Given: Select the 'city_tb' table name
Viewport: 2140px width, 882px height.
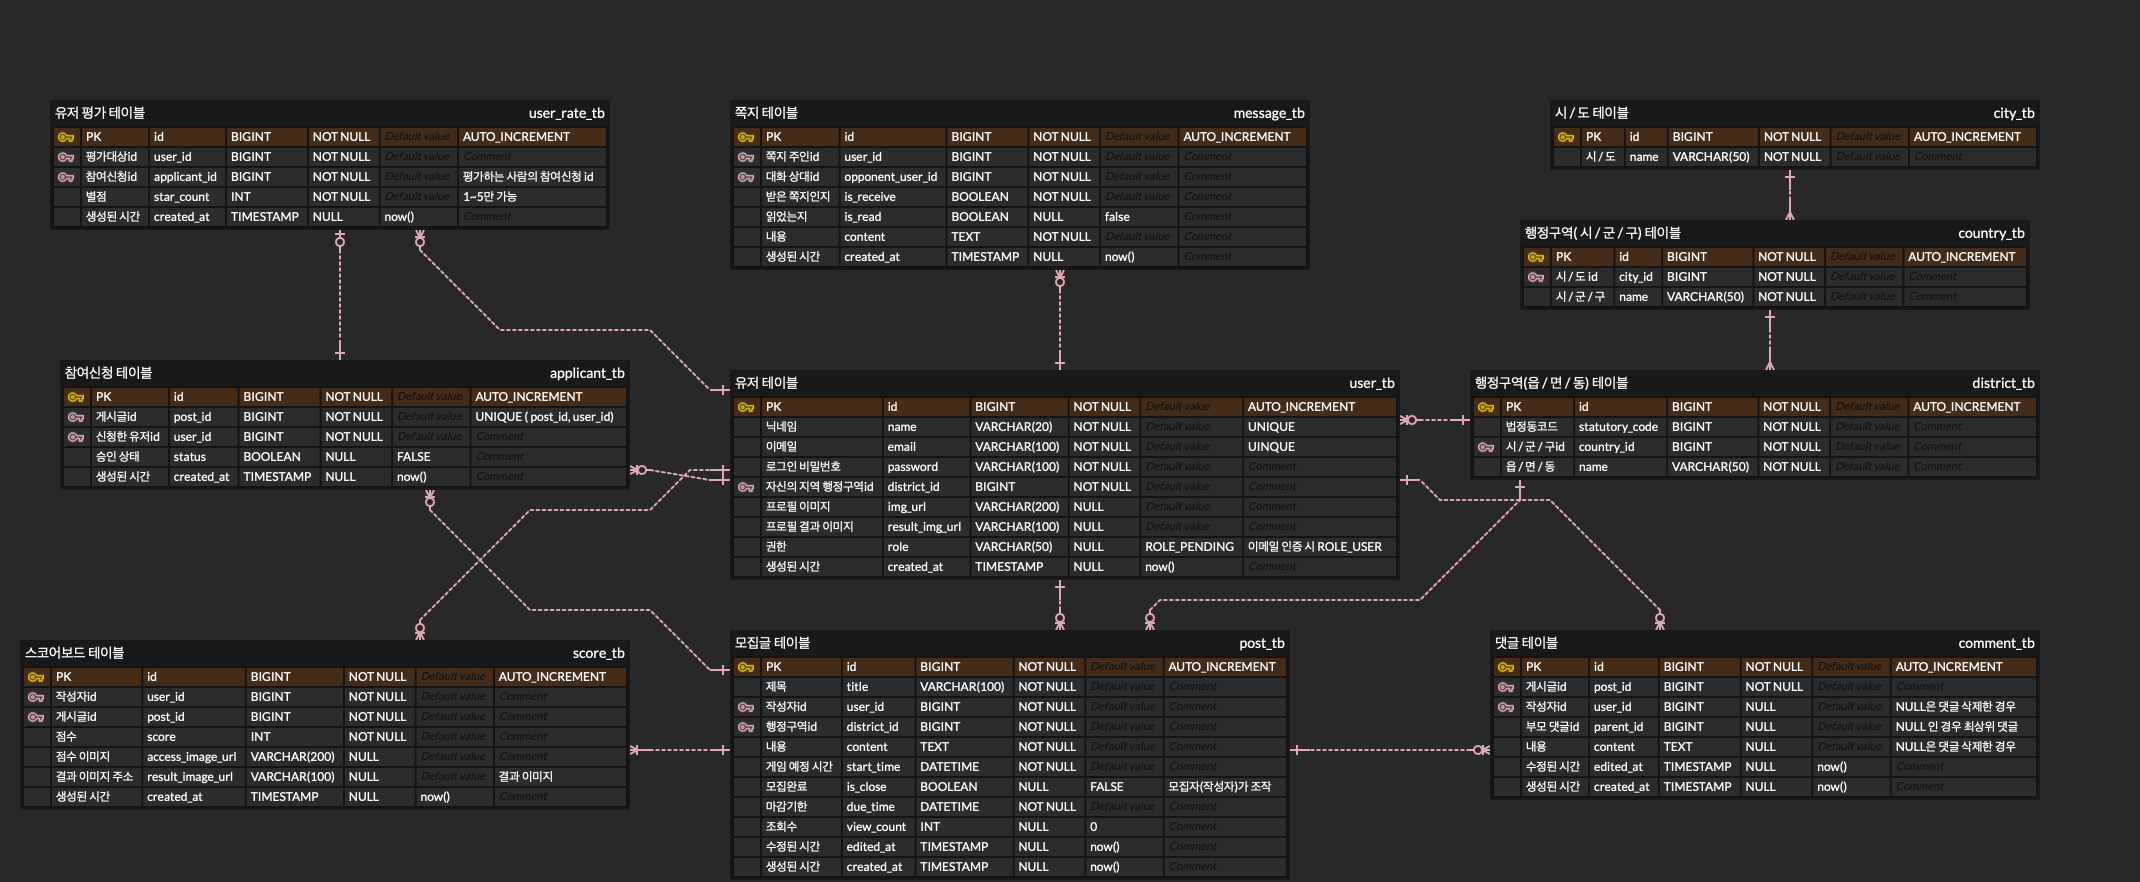Looking at the screenshot, I should (x=2014, y=113).
